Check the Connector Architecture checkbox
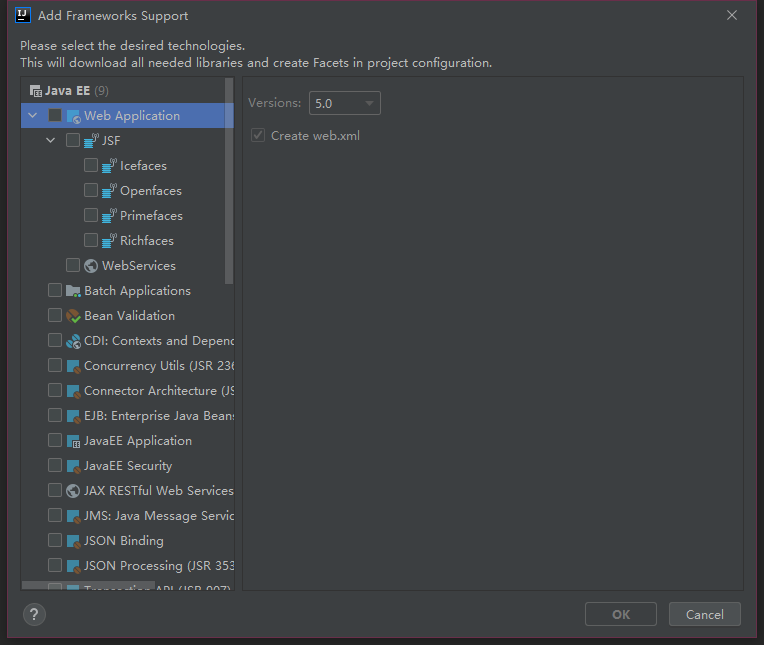The image size is (764, 645). pyautogui.click(x=55, y=390)
